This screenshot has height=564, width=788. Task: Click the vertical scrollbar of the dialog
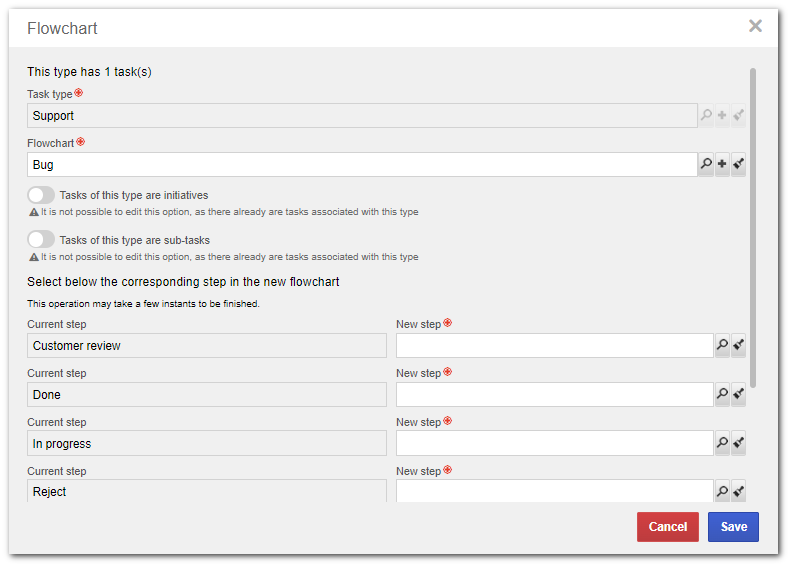coord(753,227)
